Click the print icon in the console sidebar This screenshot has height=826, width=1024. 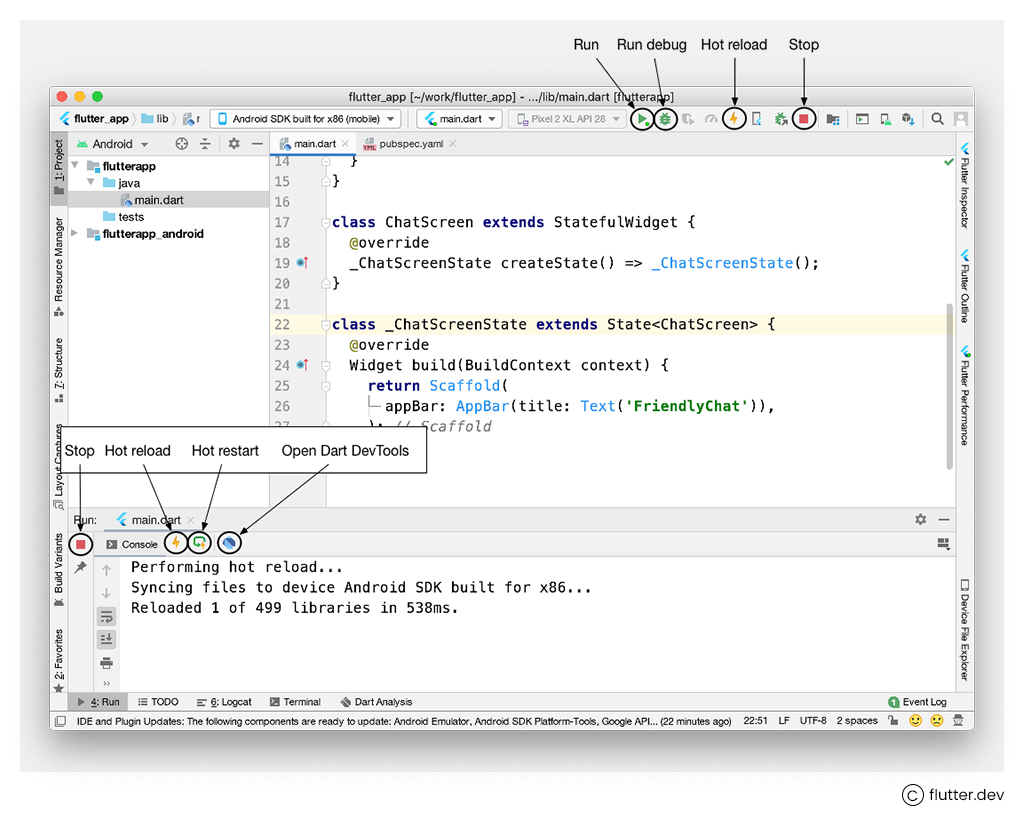(106, 663)
